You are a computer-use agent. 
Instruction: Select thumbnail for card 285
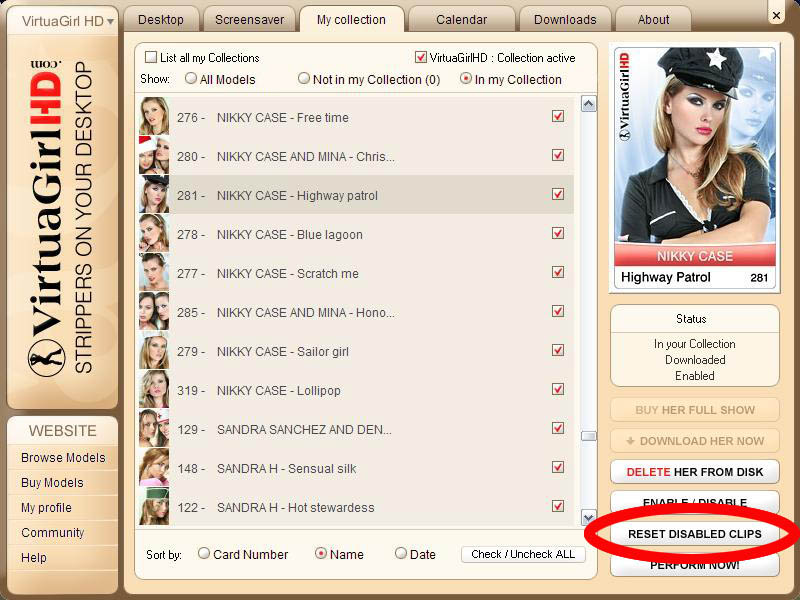[154, 311]
